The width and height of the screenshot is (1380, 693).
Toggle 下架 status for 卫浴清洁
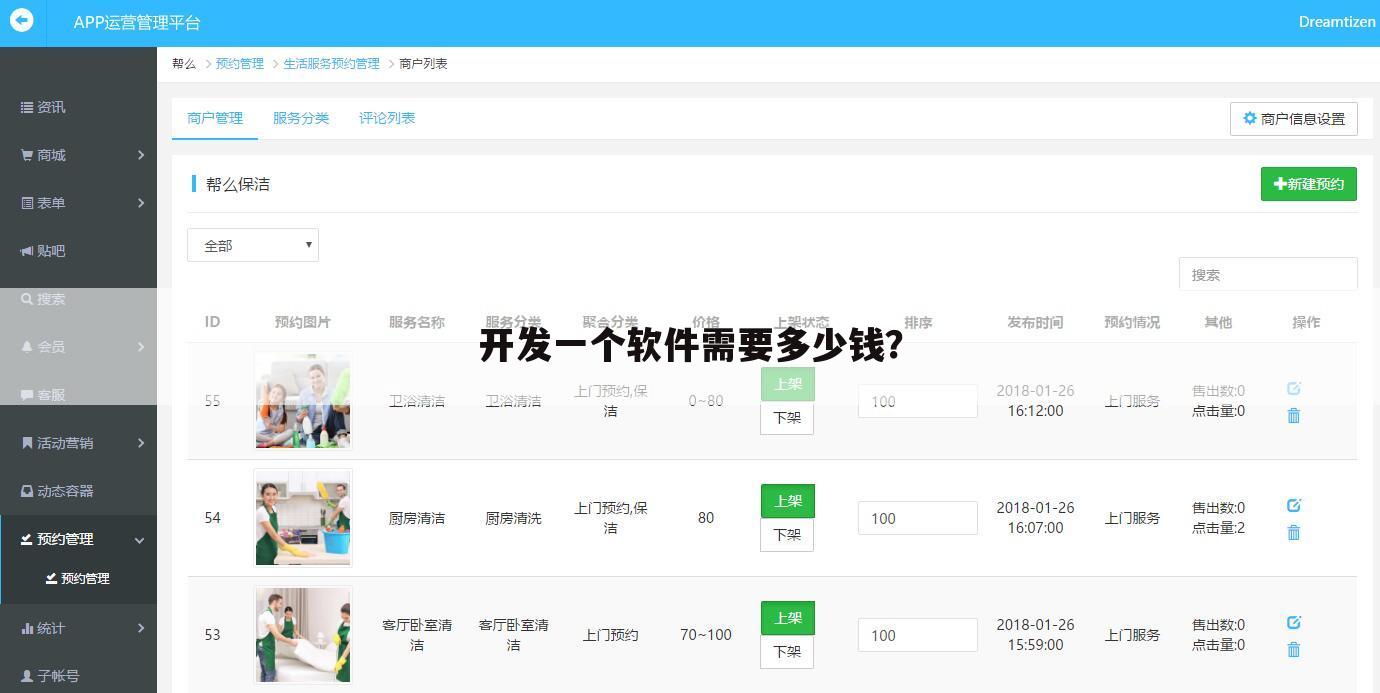(787, 418)
